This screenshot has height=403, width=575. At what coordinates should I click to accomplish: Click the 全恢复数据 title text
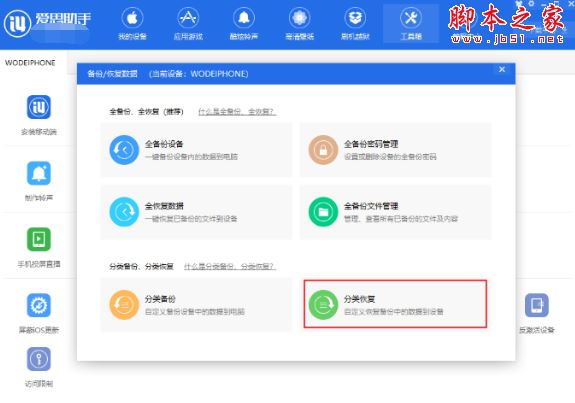(164, 206)
